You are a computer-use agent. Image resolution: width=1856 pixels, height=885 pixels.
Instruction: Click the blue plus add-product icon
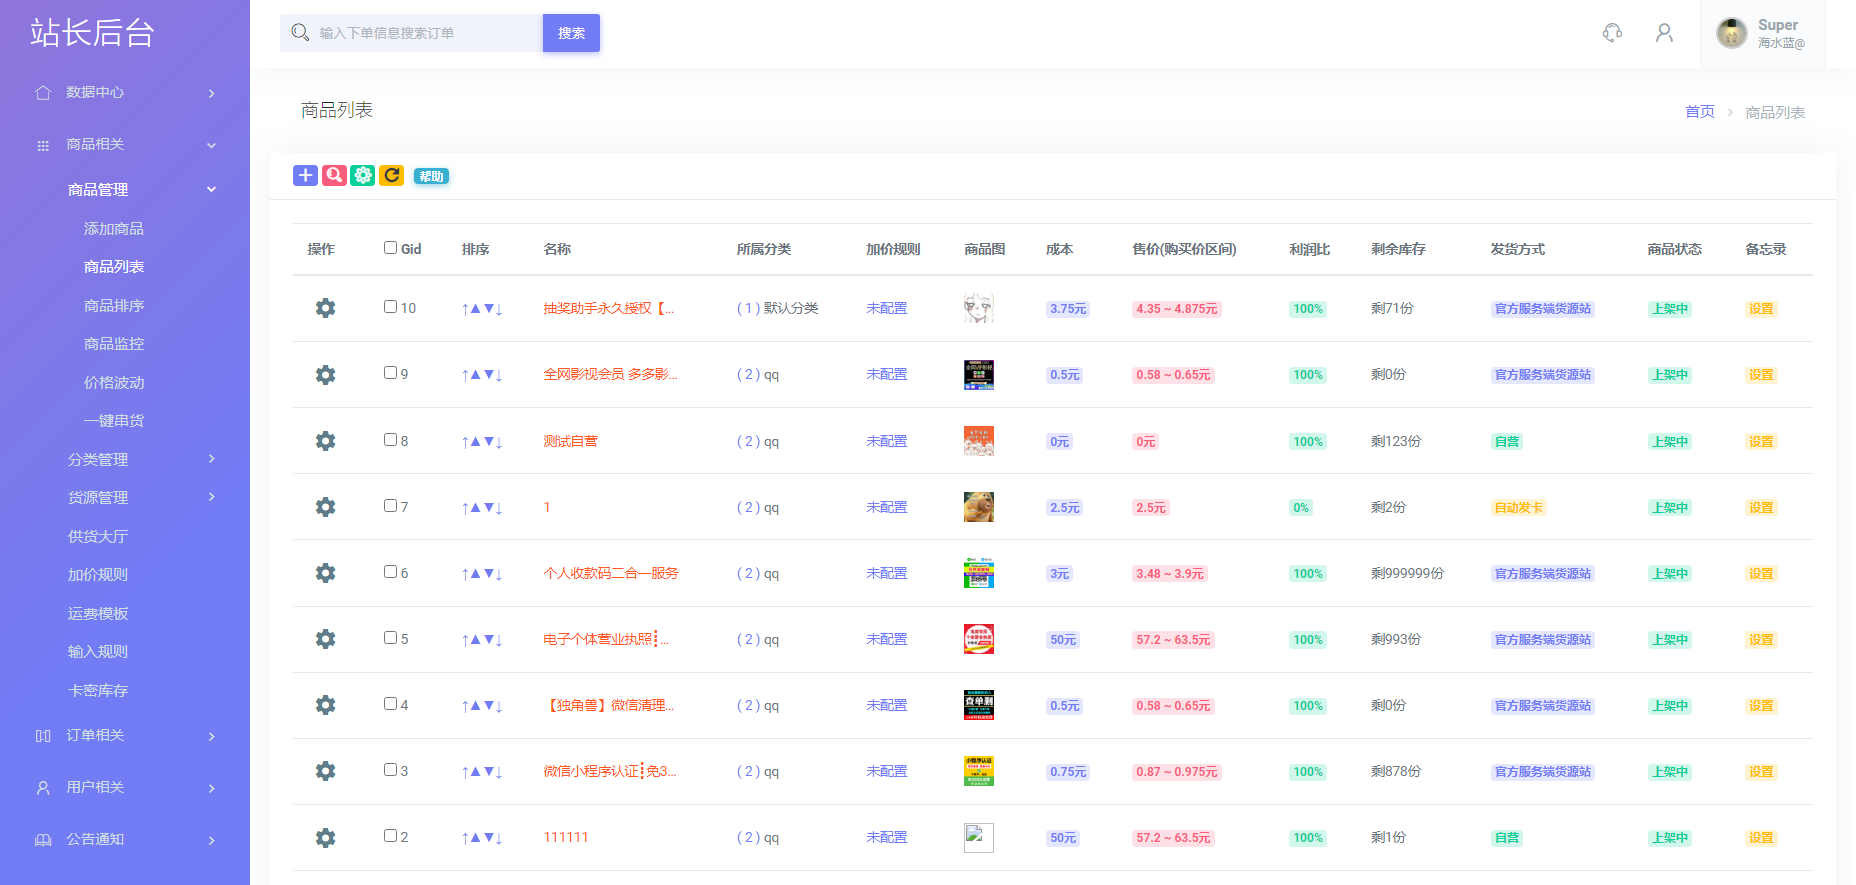[305, 176]
